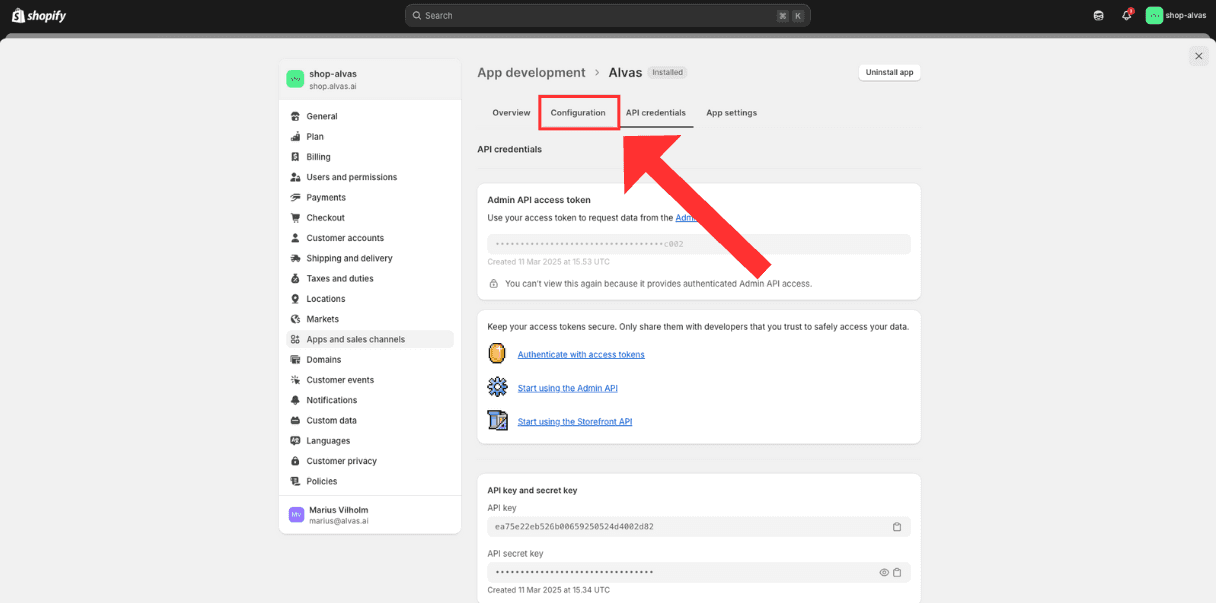Image resolution: width=1216 pixels, height=603 pixels.
Task: Click the API key value field
Action: [699, 527]
